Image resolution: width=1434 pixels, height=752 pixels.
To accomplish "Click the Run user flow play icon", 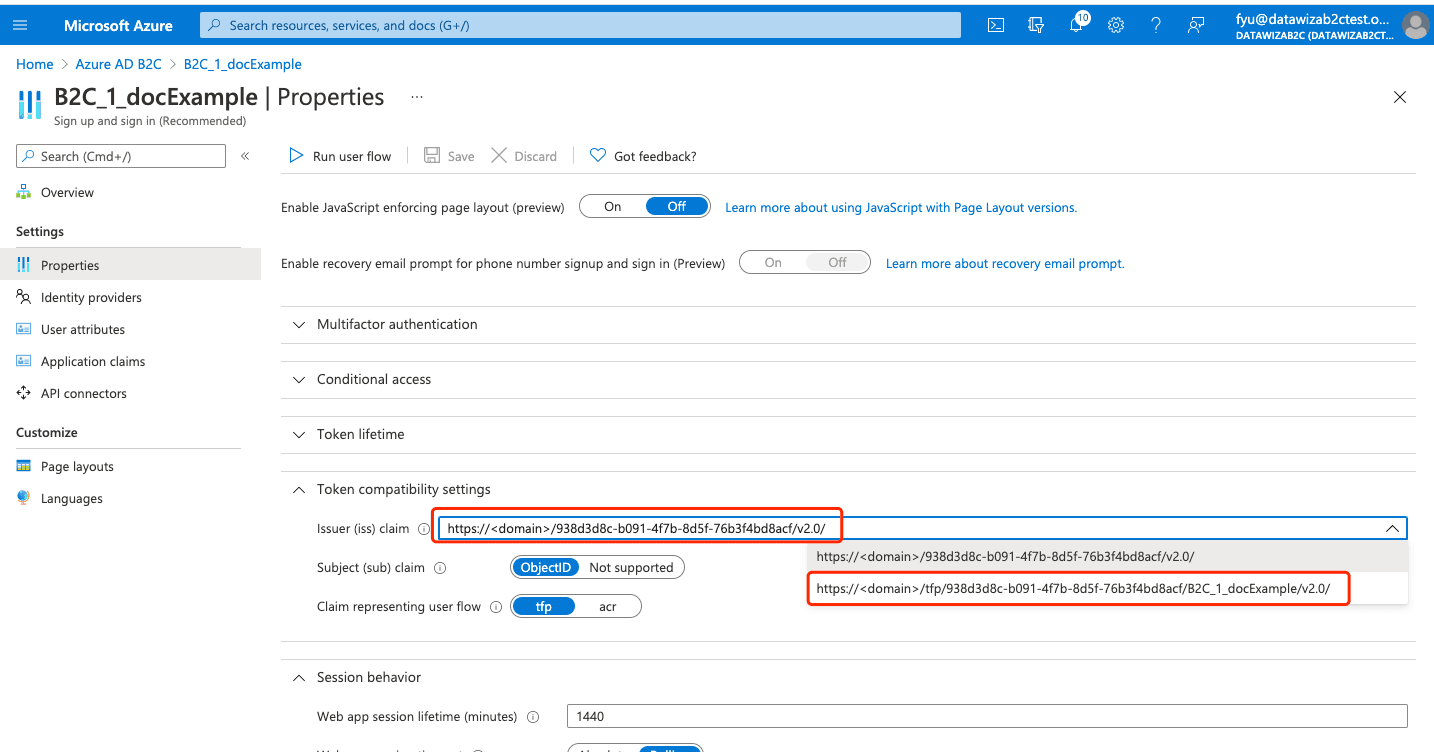I will click(296, 155).
